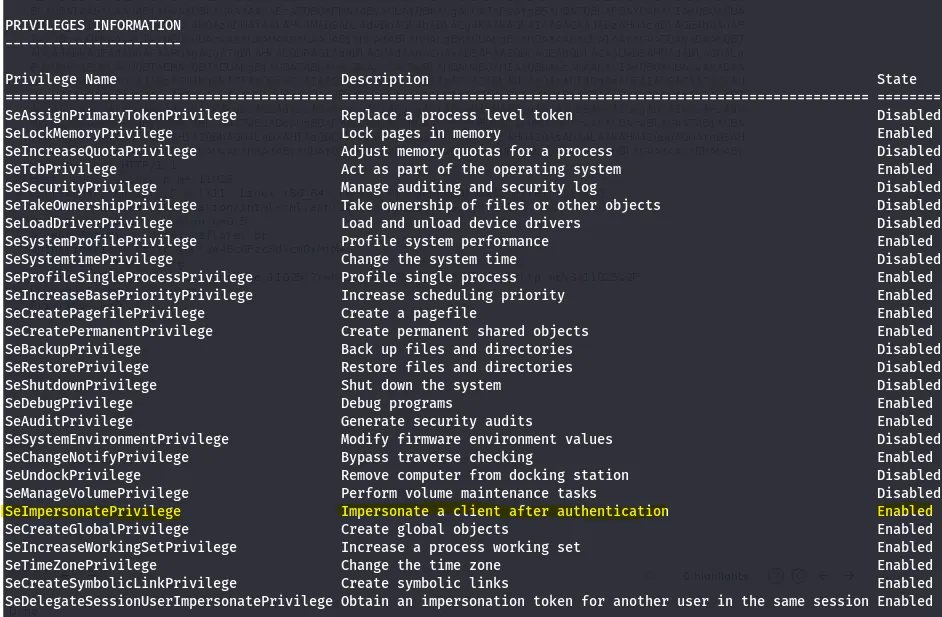Click the State column header
Image resolution: width=942 pixels, height=617 pixels.
pyautogui.click(x=896, y=79)
